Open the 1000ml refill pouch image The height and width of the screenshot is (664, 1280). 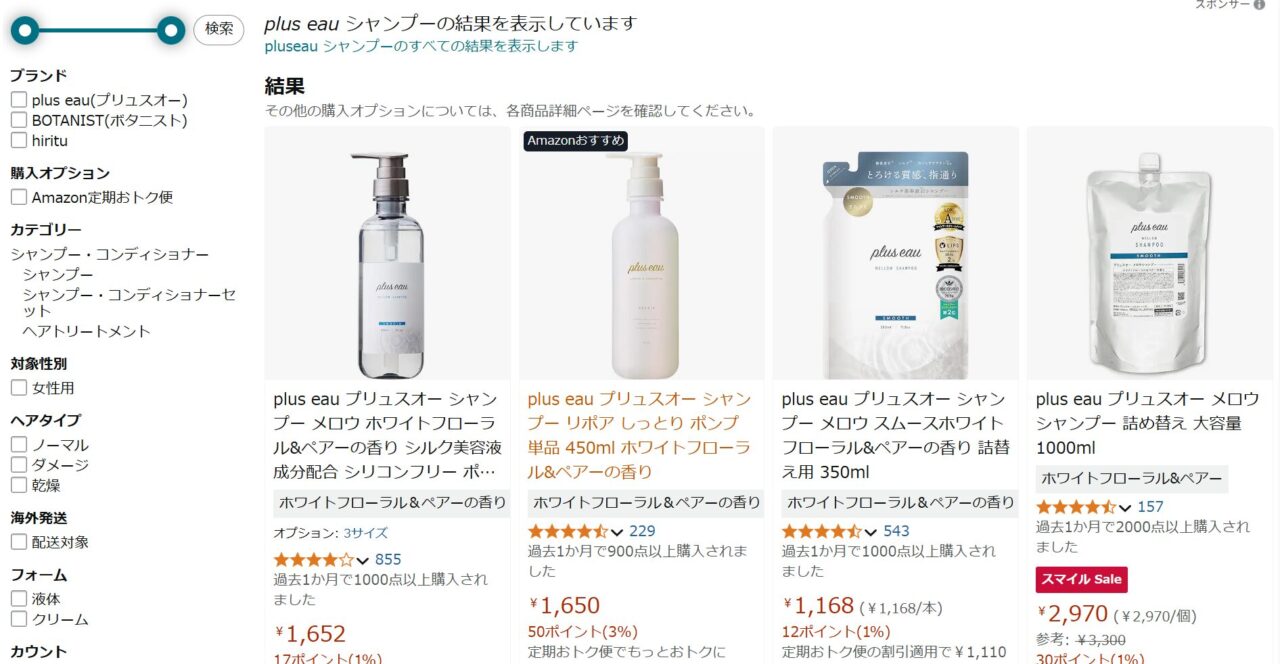pos(1150,253)
